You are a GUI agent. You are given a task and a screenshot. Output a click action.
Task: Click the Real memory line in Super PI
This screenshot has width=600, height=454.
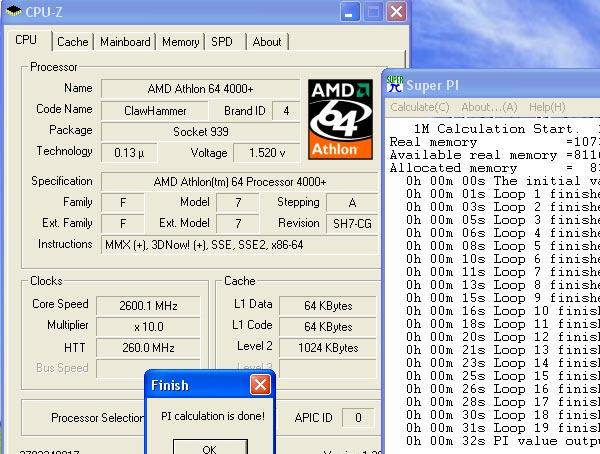pyautogui.click(x=494, y=142)
